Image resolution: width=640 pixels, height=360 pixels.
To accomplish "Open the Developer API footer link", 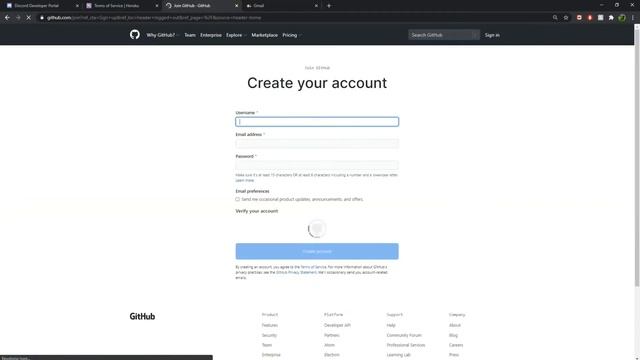I will click(337, 325).
